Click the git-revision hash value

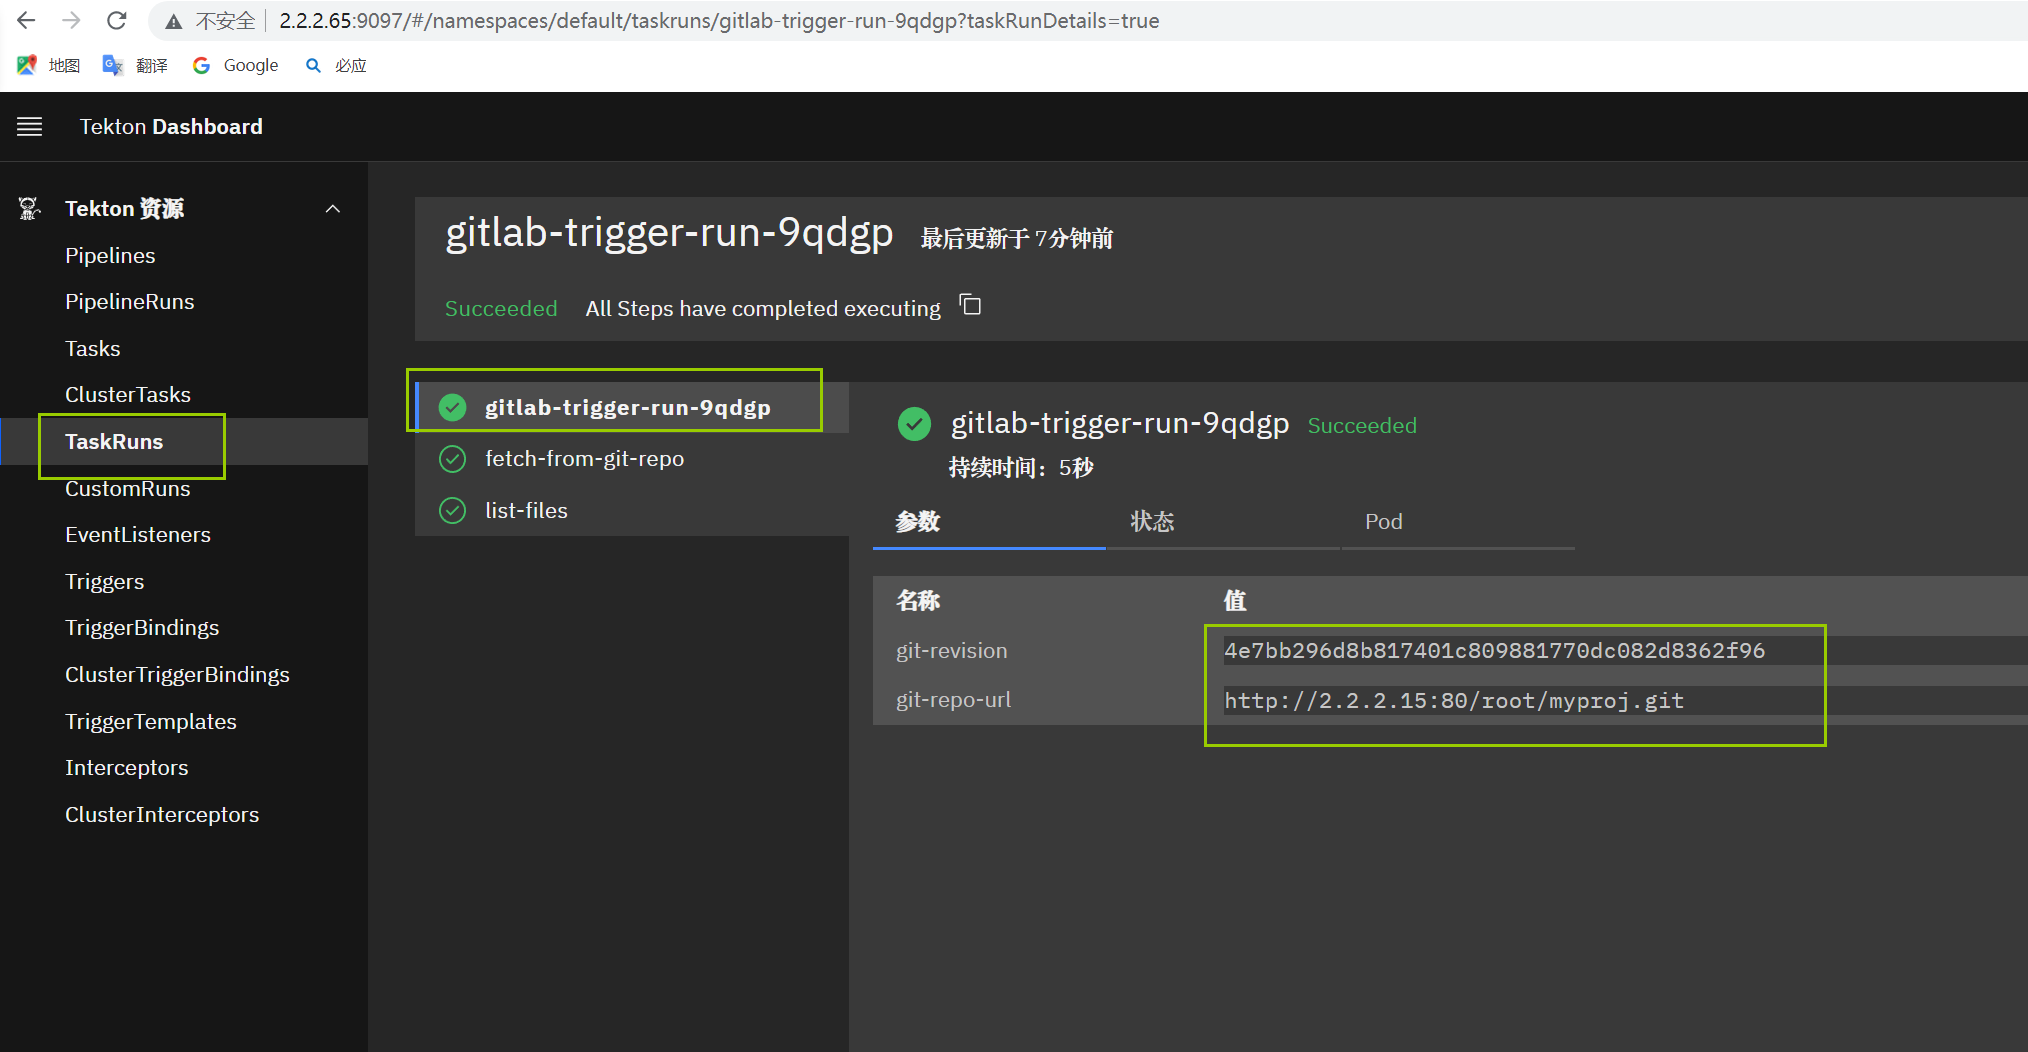coord(1495,651)
